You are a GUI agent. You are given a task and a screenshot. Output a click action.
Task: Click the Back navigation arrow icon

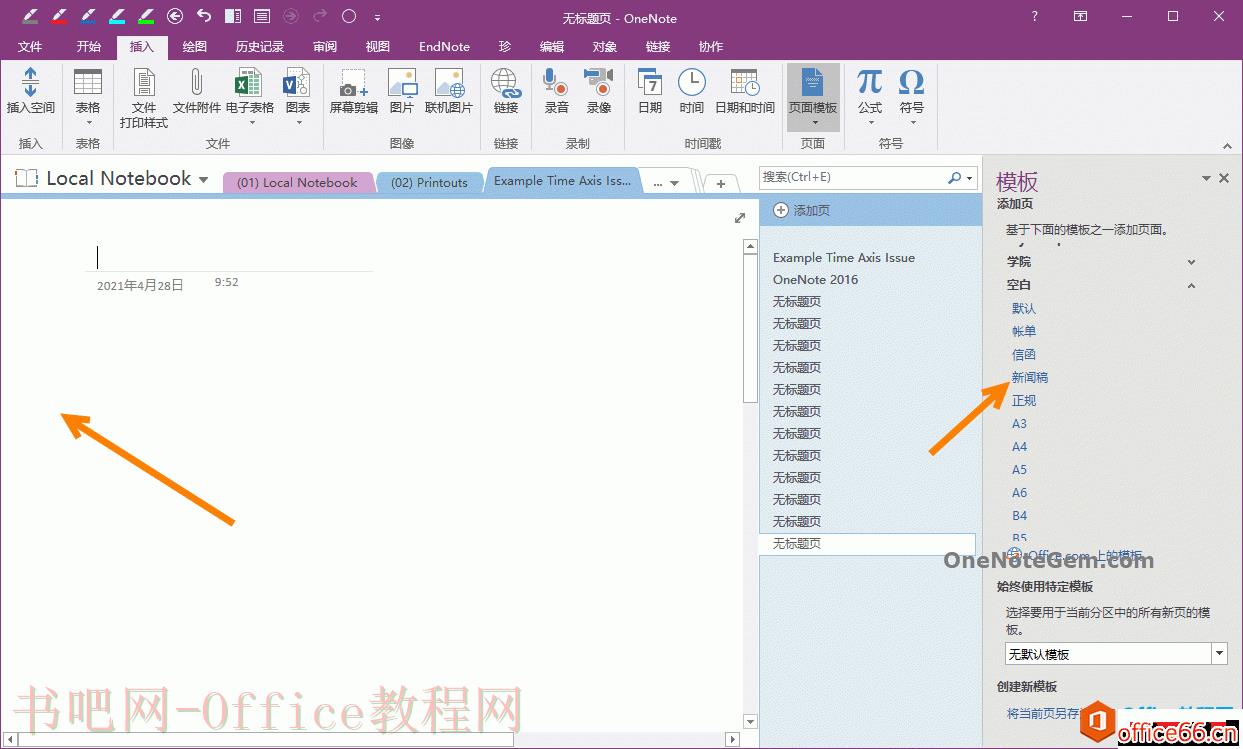tap(175, 16)
